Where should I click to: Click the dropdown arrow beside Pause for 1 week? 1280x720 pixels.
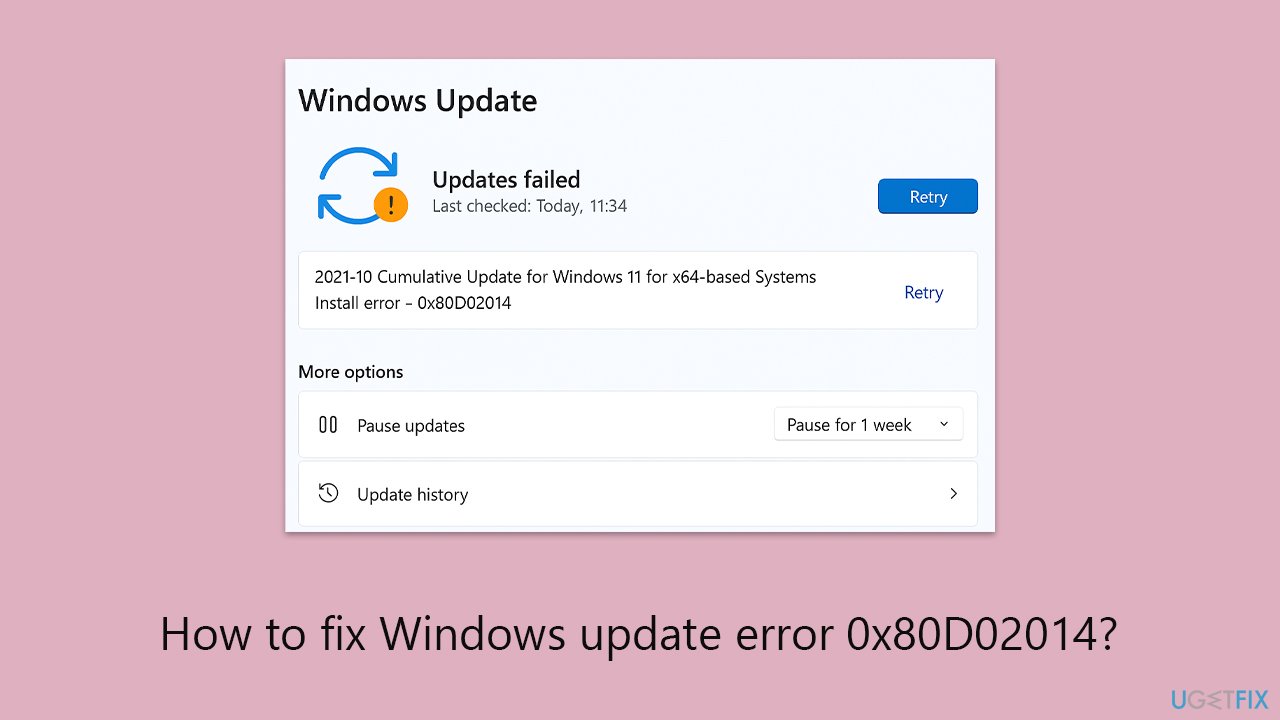[943, 424]
